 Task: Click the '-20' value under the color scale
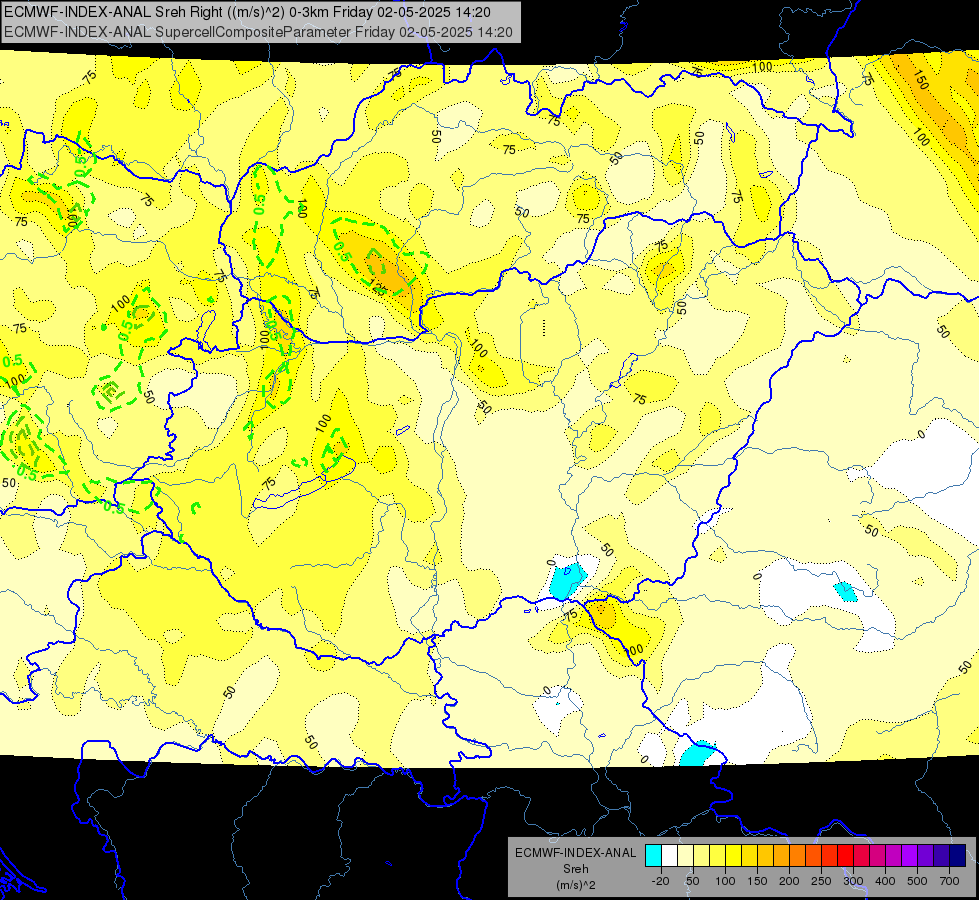point(660,881)
